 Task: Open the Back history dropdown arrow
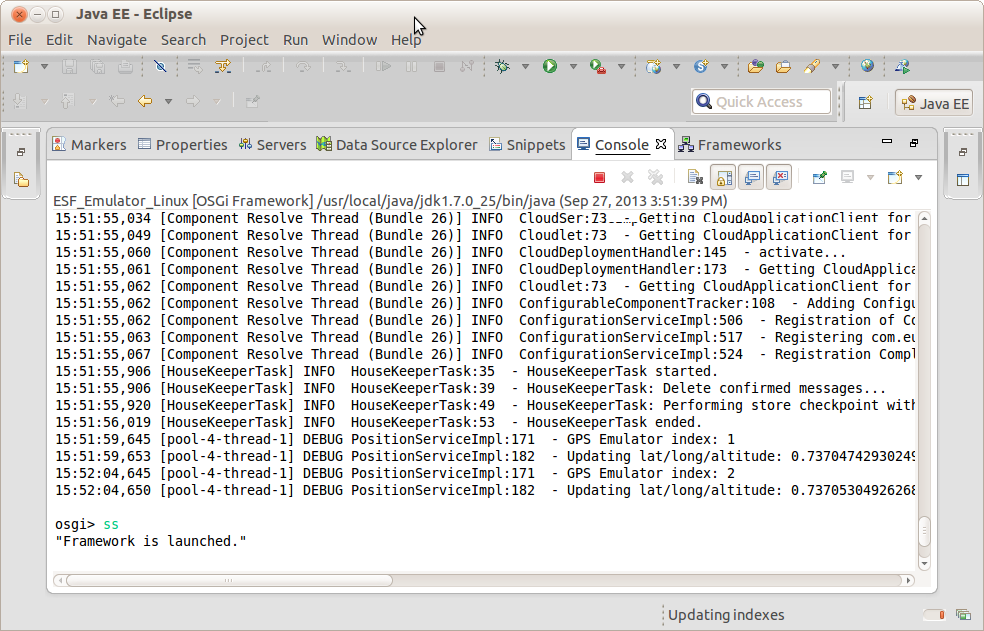click(168, 101)
